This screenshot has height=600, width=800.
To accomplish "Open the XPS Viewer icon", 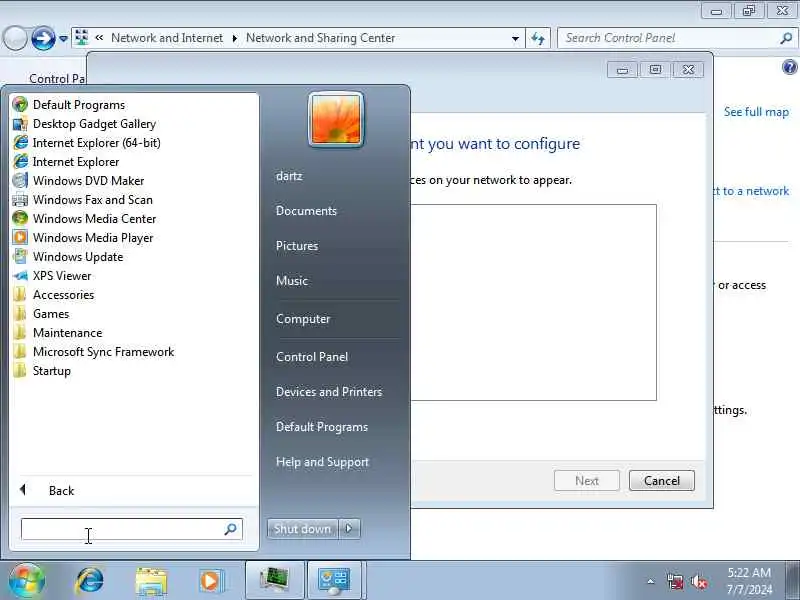I will [20, 276].
